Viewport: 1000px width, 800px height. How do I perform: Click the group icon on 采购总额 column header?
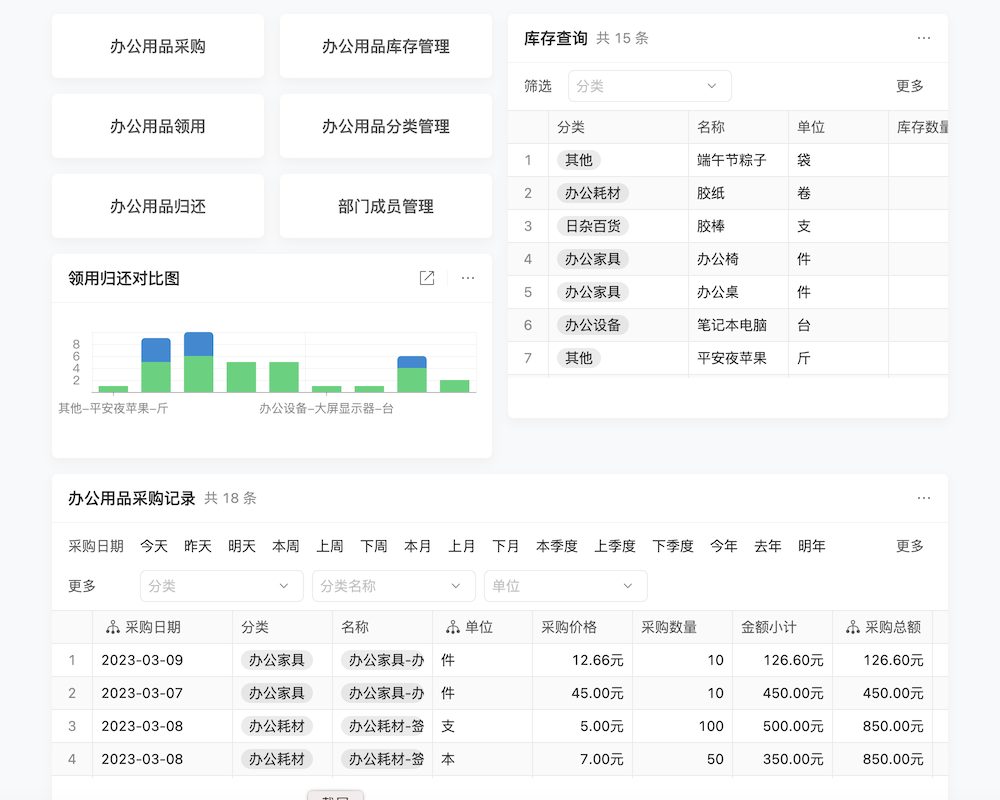tap(854, 627)
